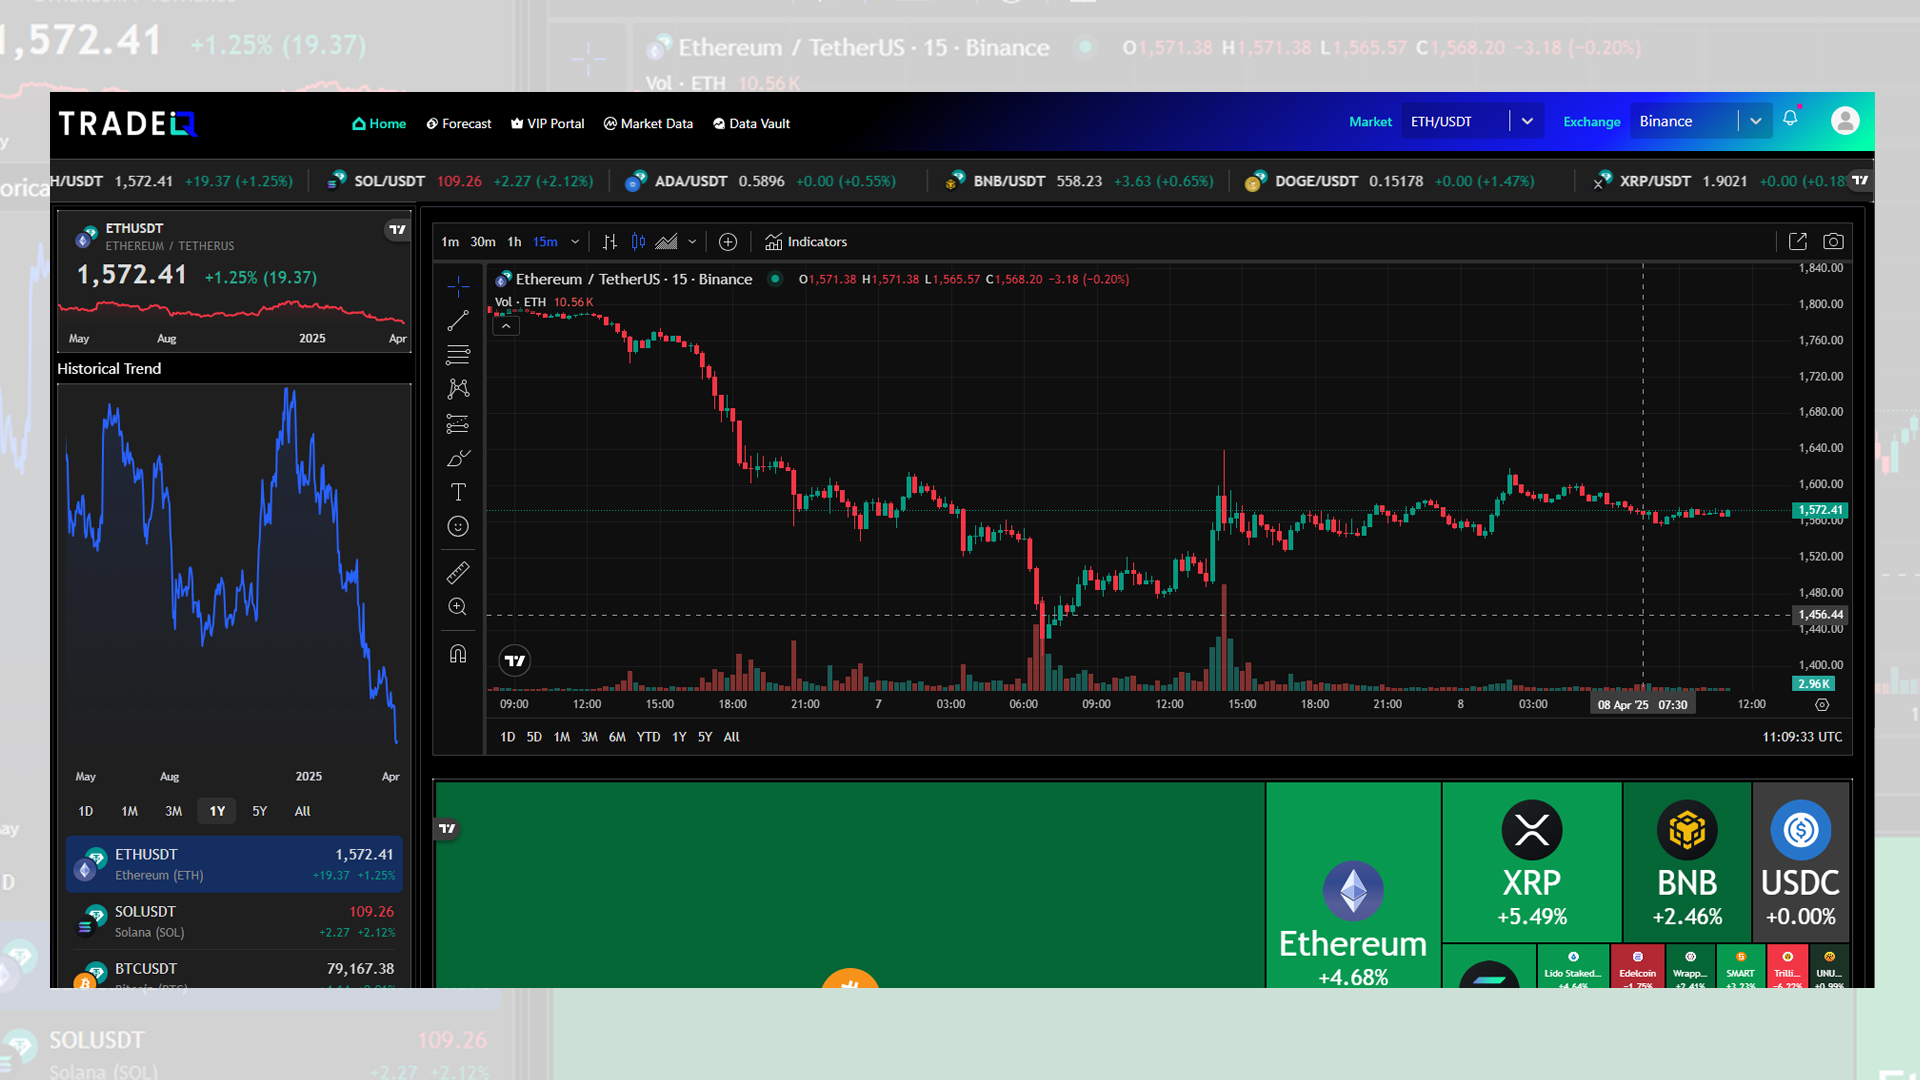Set chart interval to 1h
Viewport: 1920px width, 1080px height.
coord(514,242)
